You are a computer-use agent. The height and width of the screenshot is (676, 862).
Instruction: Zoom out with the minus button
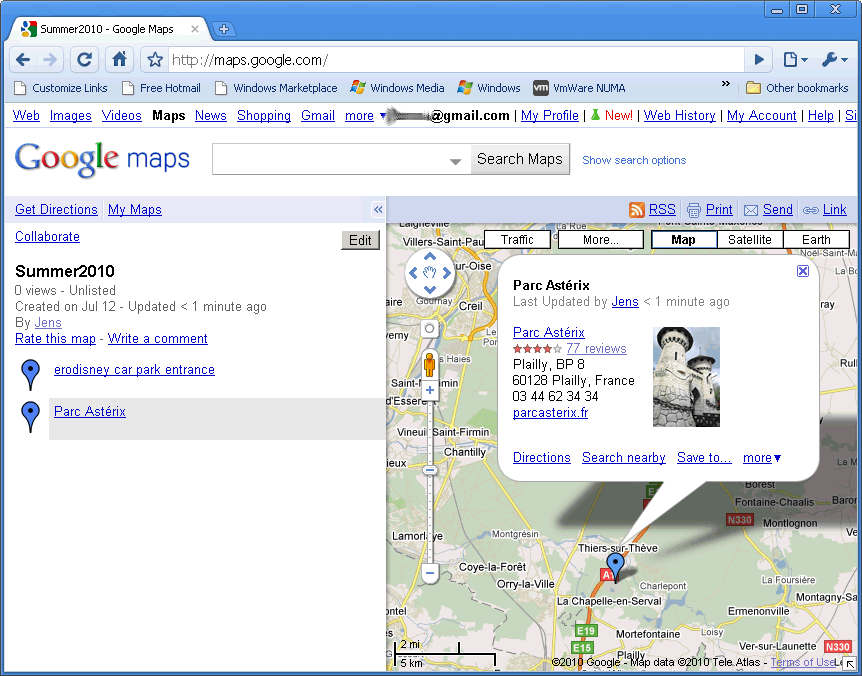(430, 573)
